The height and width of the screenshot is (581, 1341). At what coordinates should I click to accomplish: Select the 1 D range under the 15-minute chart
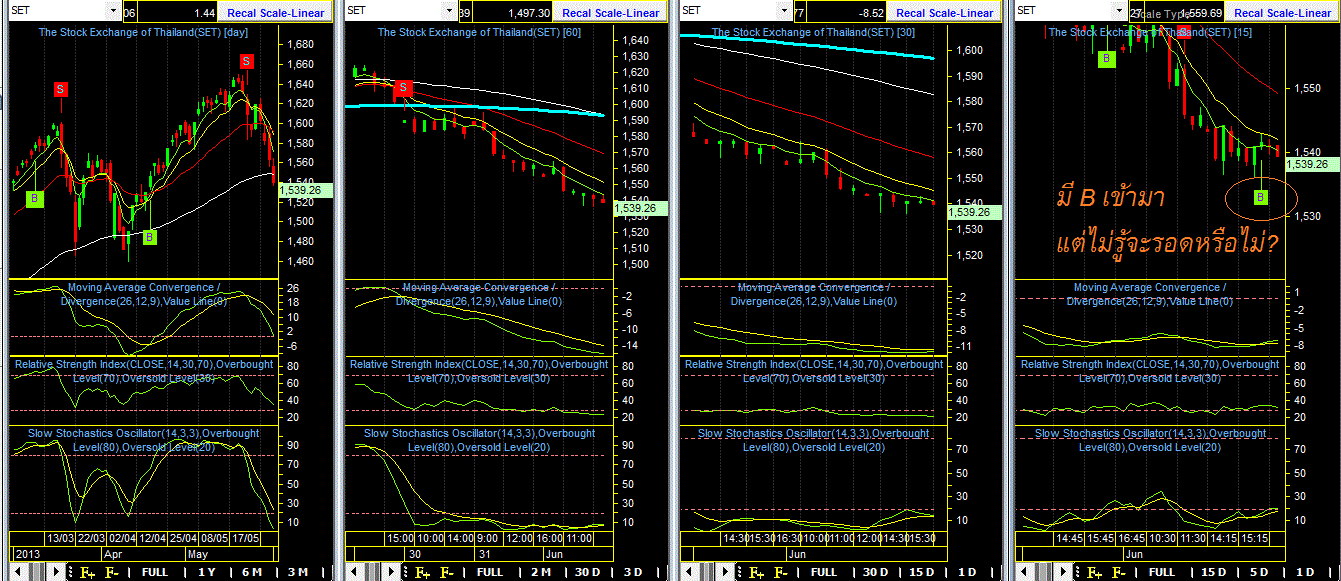[x=1305, y=572]
